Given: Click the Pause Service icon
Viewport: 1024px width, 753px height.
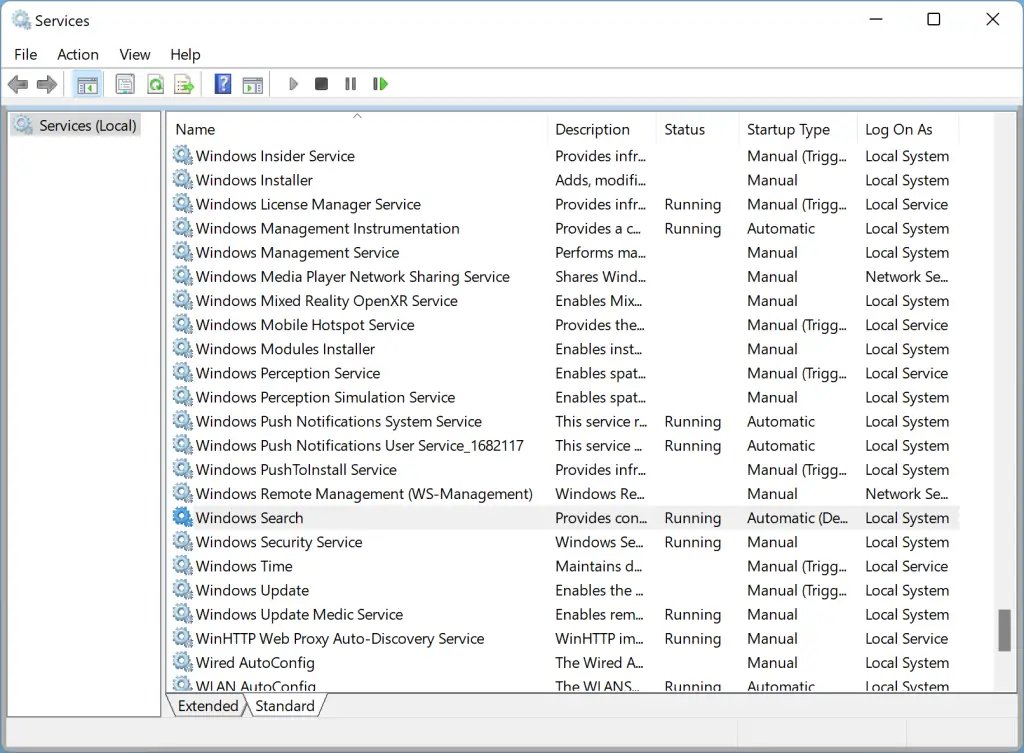Looking at the screenshot, I should pyautogui.click(x=351, y=84).
